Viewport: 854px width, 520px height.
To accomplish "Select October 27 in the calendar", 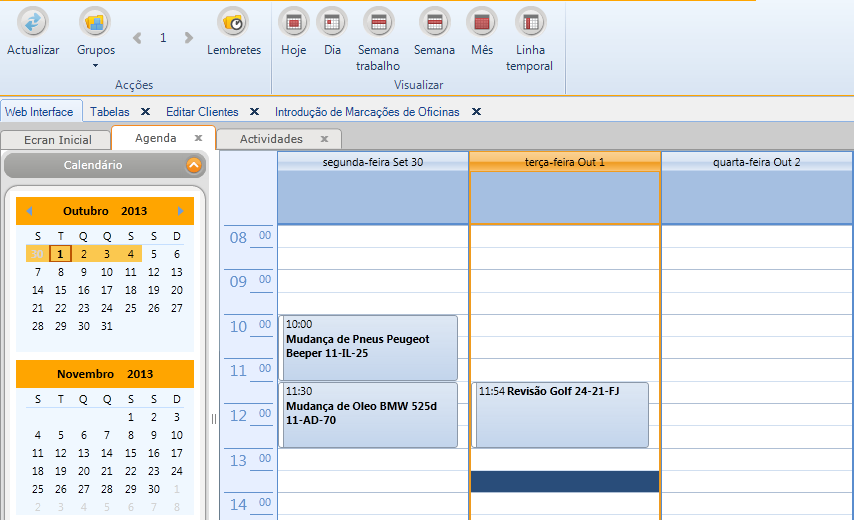I will [176, 308].
